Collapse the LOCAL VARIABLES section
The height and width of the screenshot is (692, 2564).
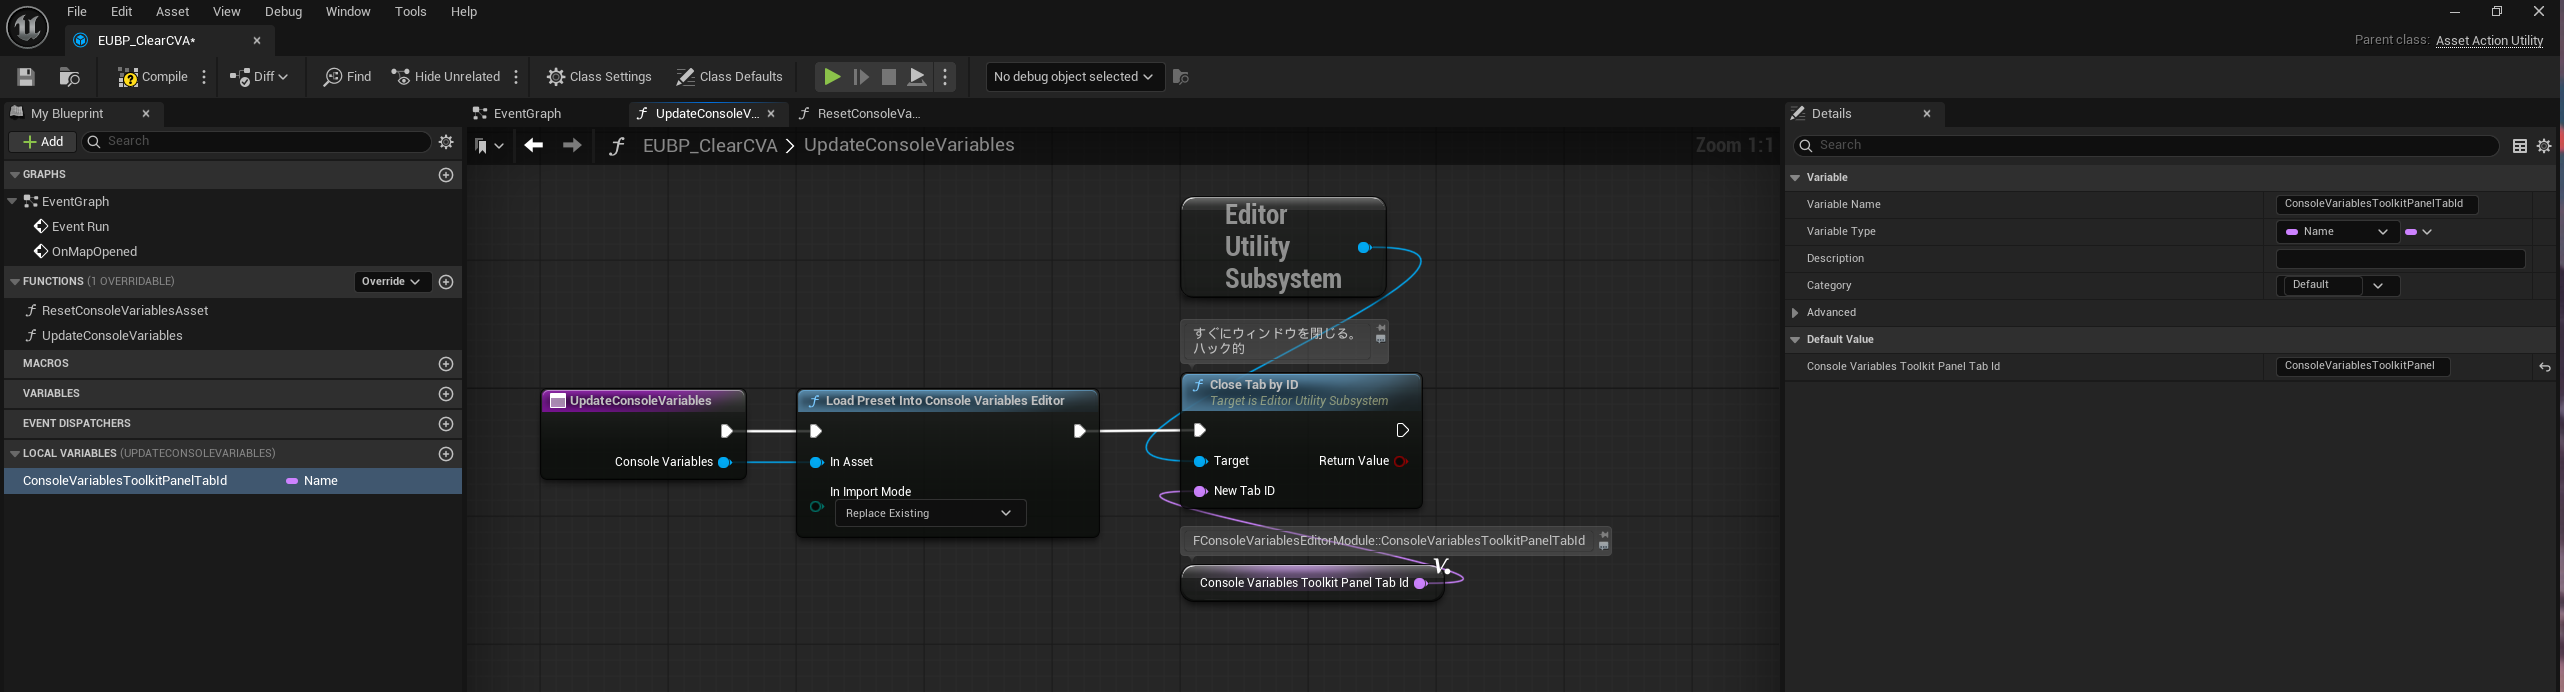pyautogui.click(x=14, y=454)
